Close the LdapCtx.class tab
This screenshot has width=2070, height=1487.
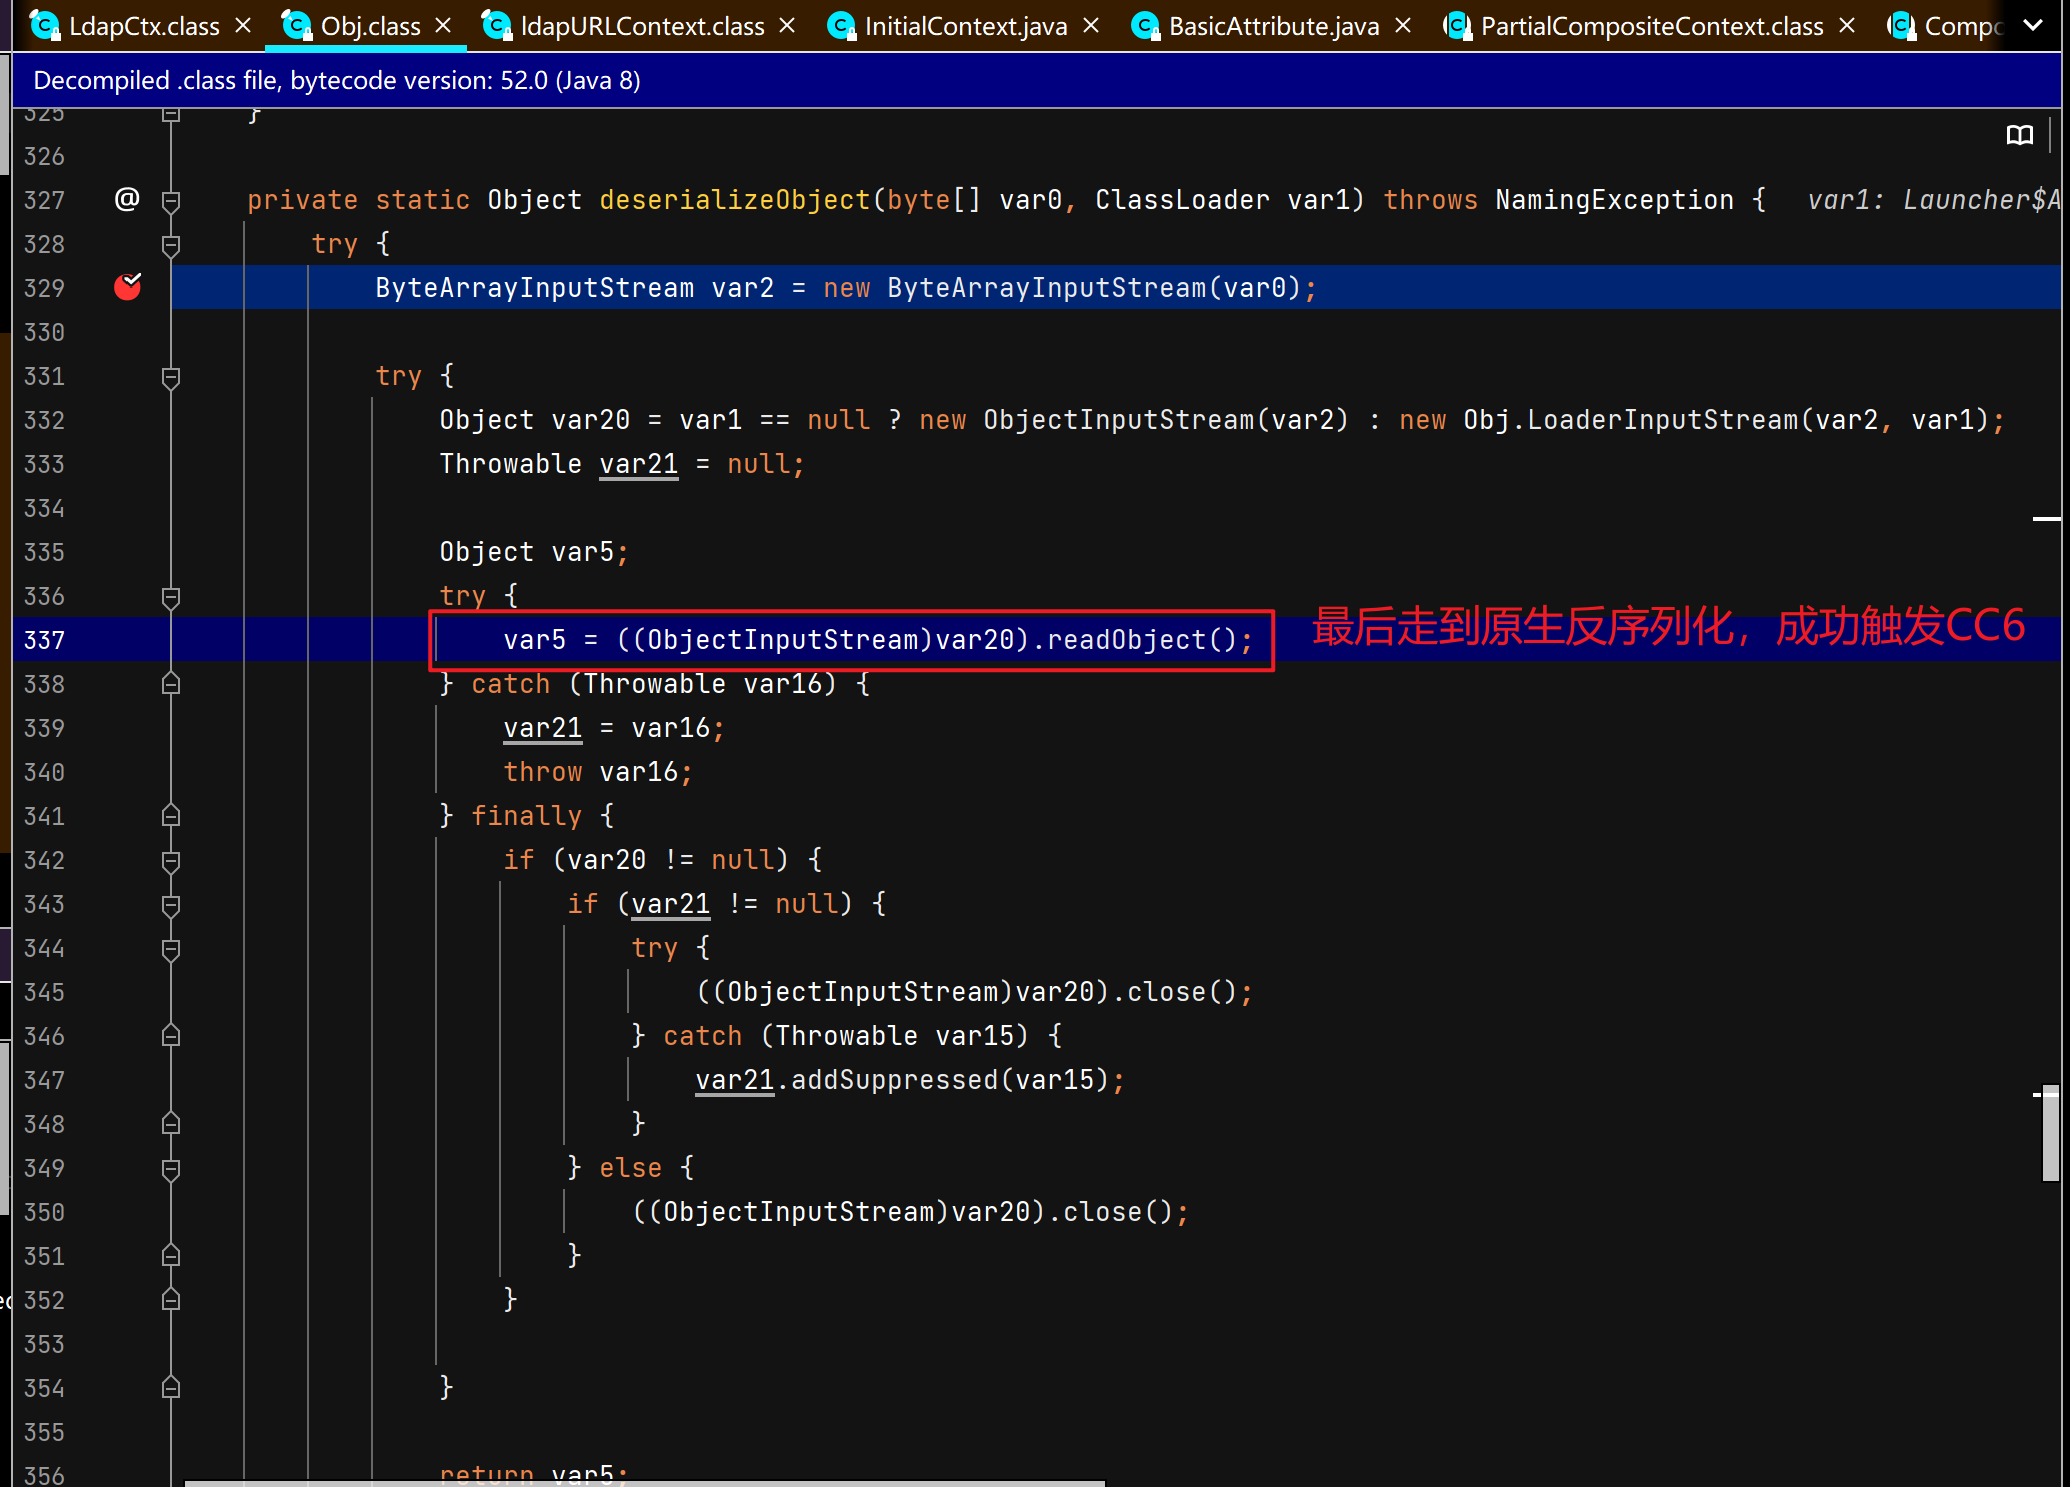click(243, 26)
